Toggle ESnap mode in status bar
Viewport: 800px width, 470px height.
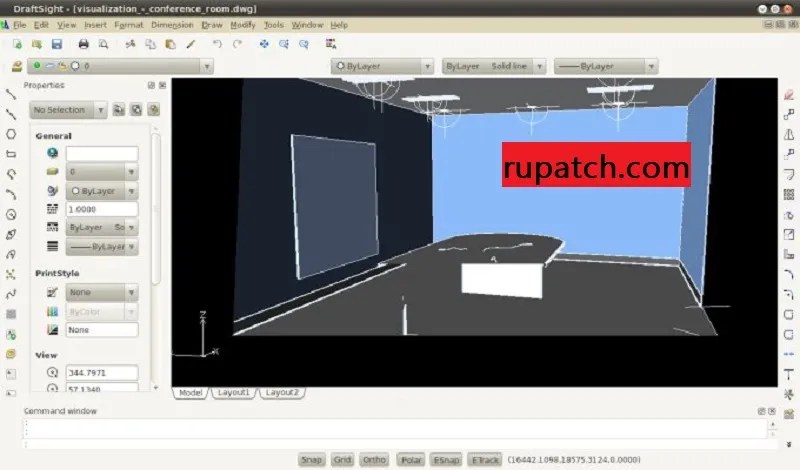point(446,460)
